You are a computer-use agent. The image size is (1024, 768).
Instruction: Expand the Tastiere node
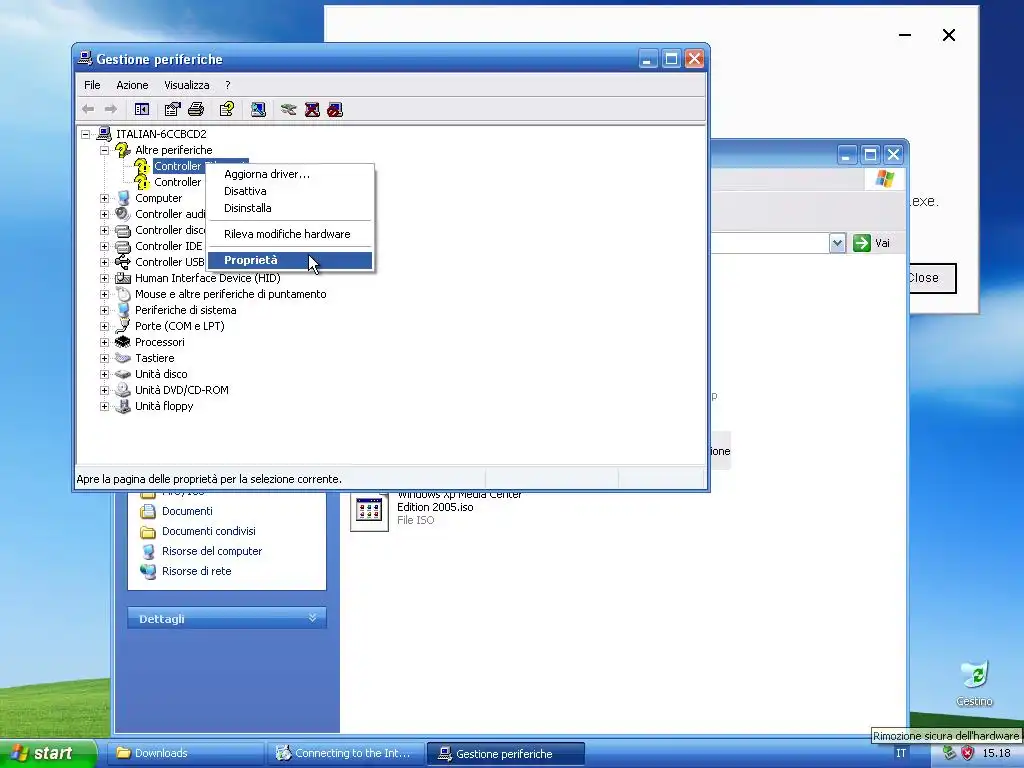(x=104, y=358)
